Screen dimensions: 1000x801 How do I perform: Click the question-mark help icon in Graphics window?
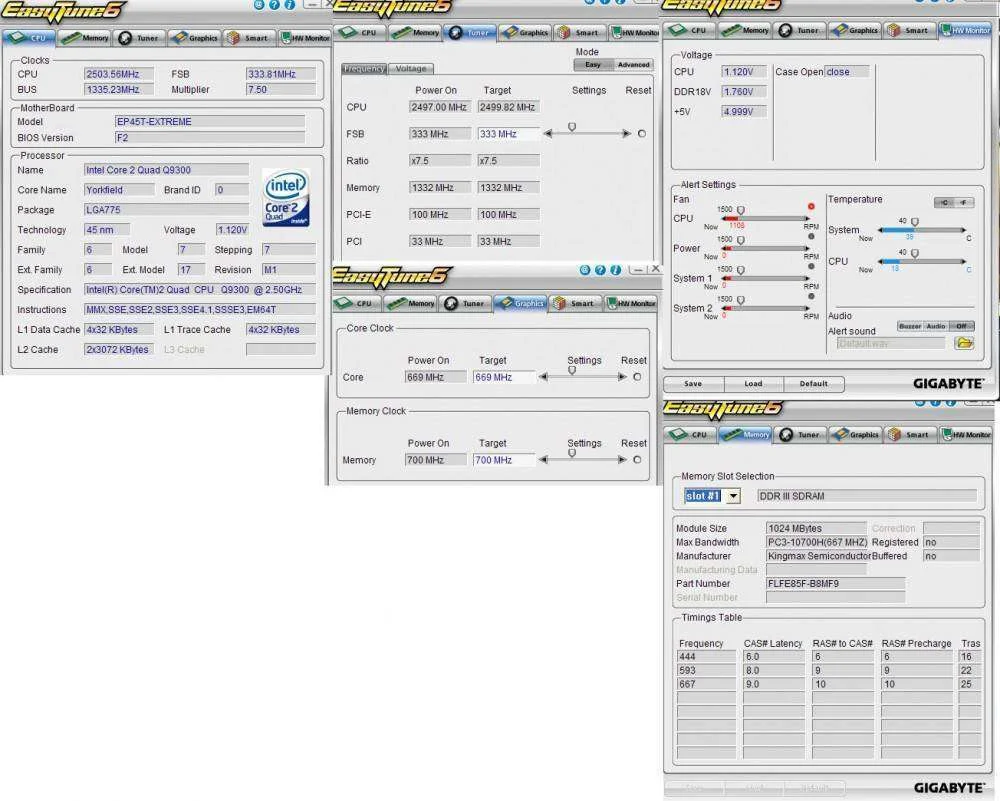pos(599,270)
